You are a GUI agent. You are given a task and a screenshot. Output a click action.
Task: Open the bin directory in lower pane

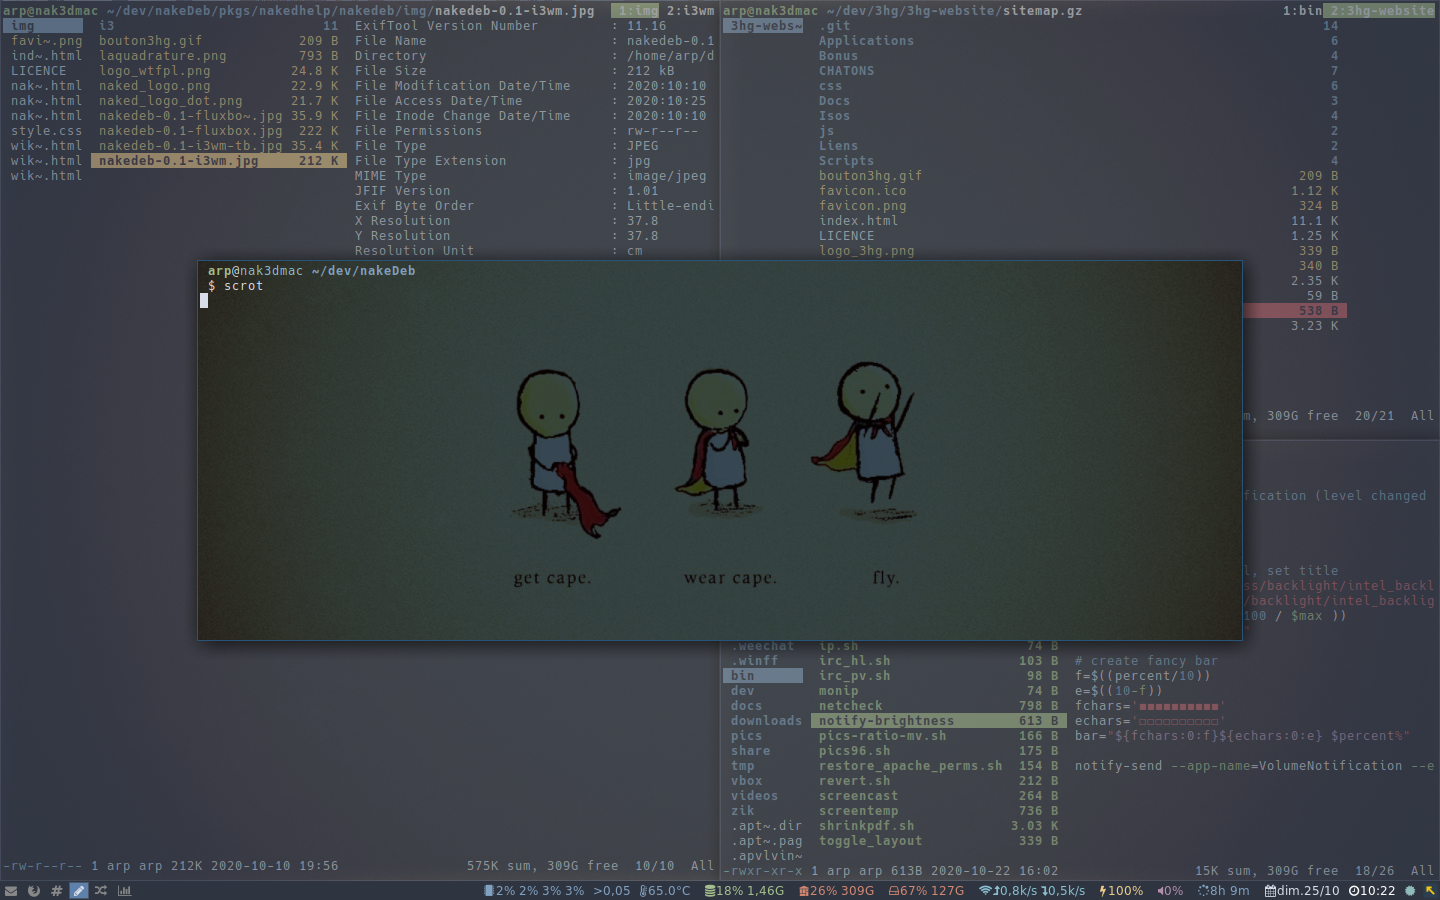[x=763, y=676]
